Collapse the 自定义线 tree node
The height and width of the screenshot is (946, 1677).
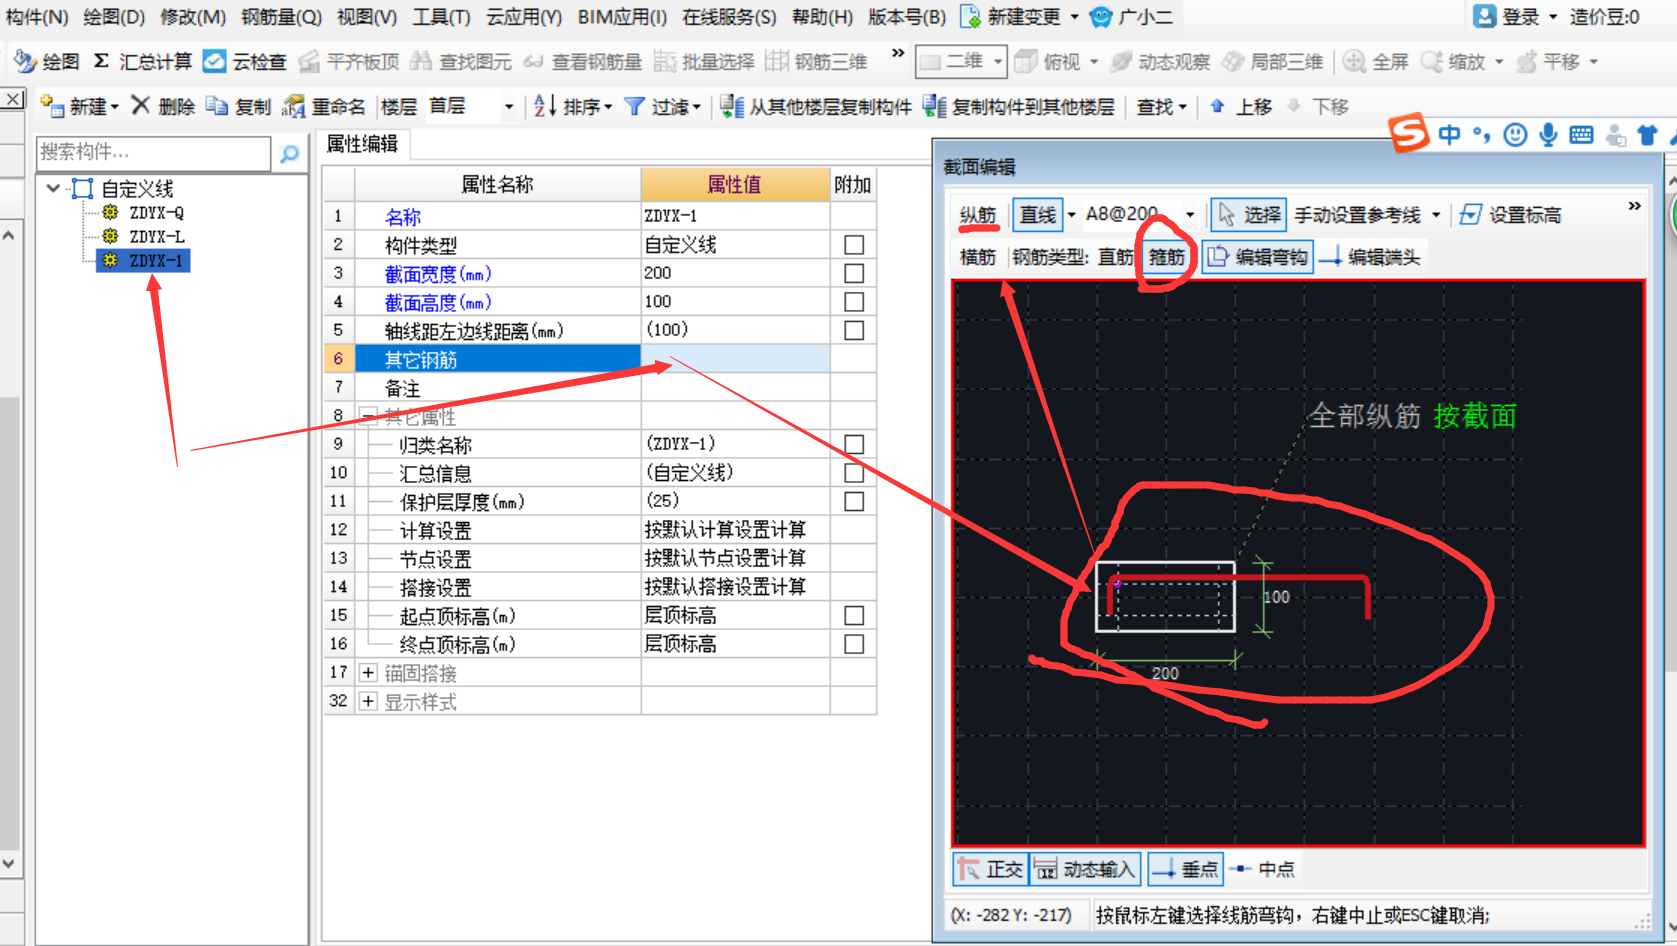pos(53,188)
